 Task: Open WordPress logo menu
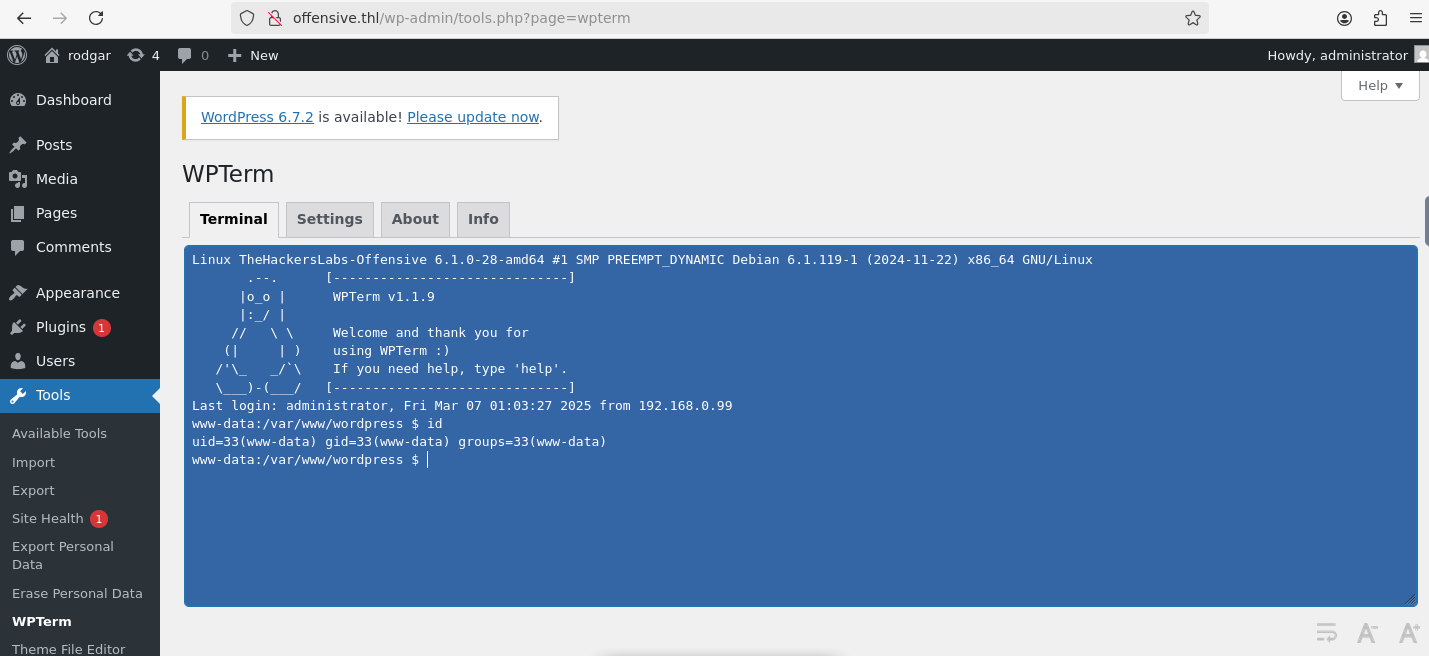tap(17, 55)
